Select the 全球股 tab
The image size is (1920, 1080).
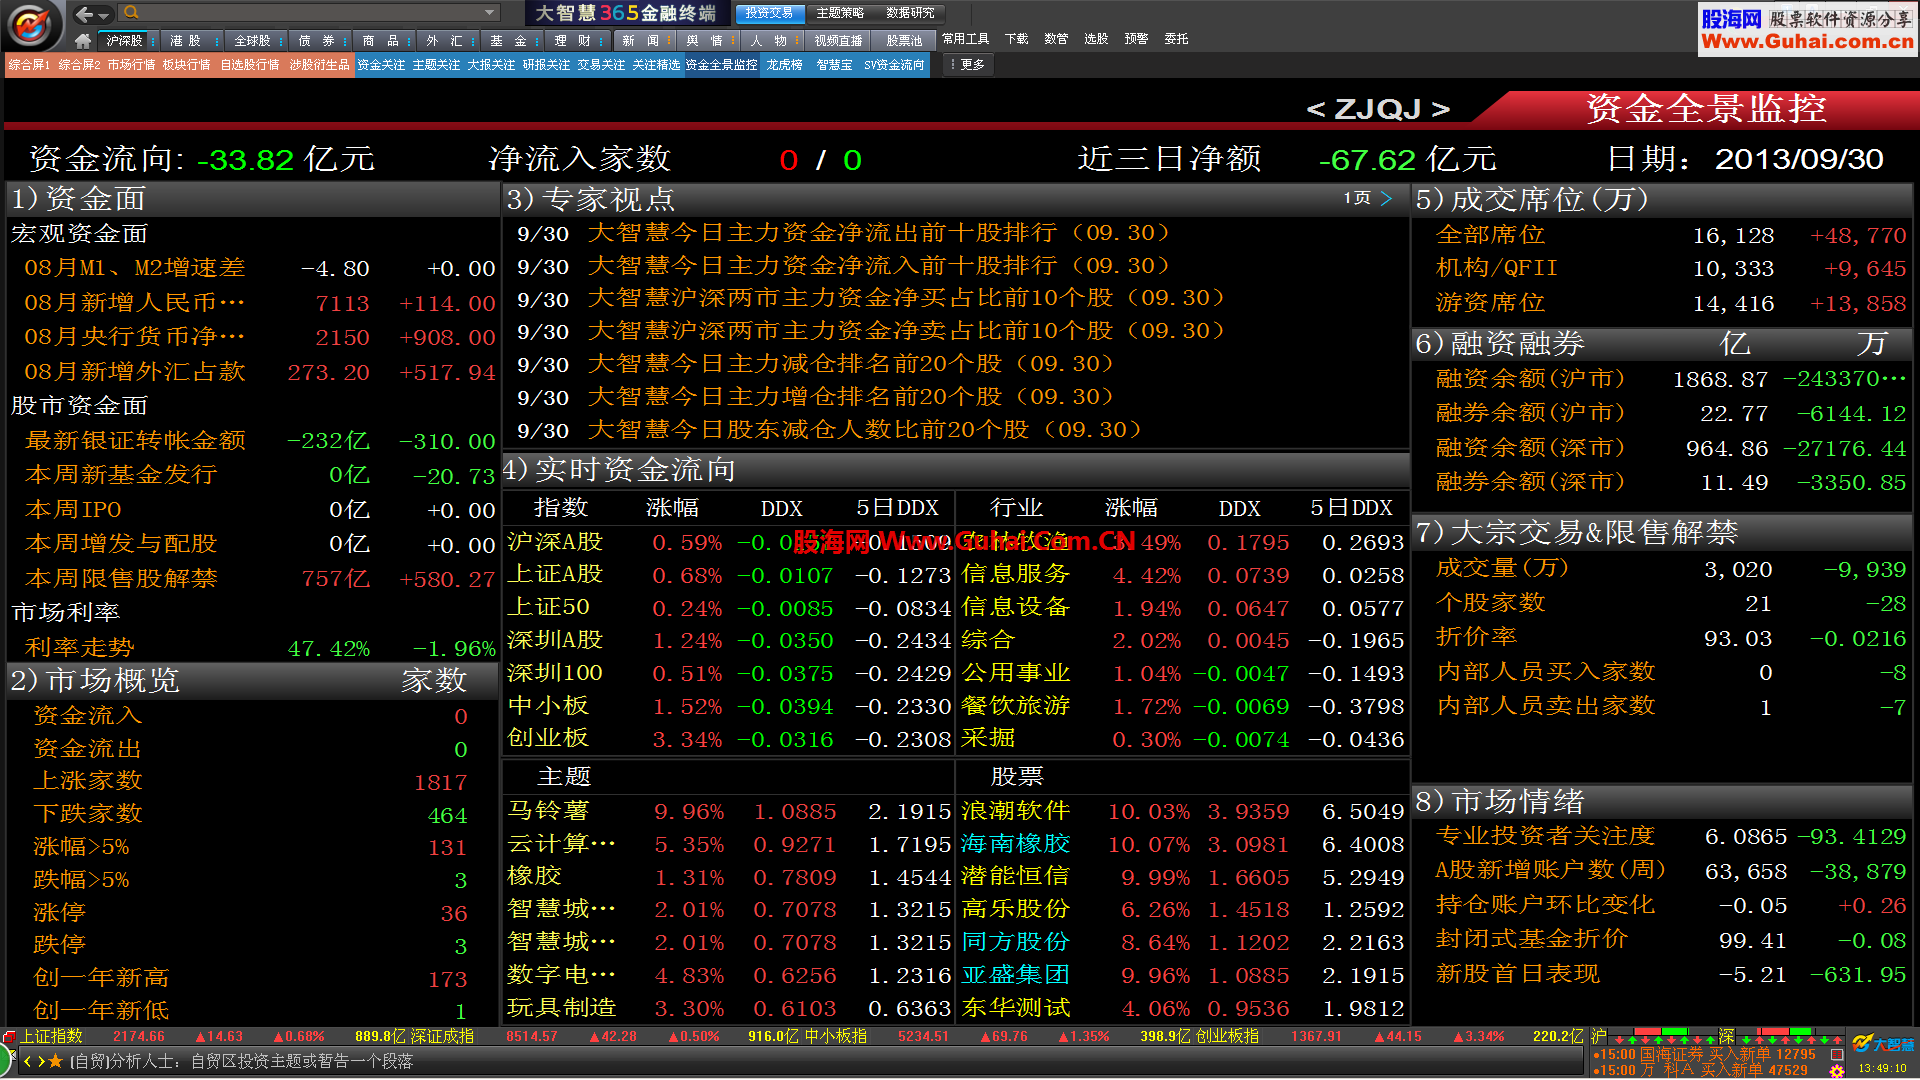click(x=251, y=41)
